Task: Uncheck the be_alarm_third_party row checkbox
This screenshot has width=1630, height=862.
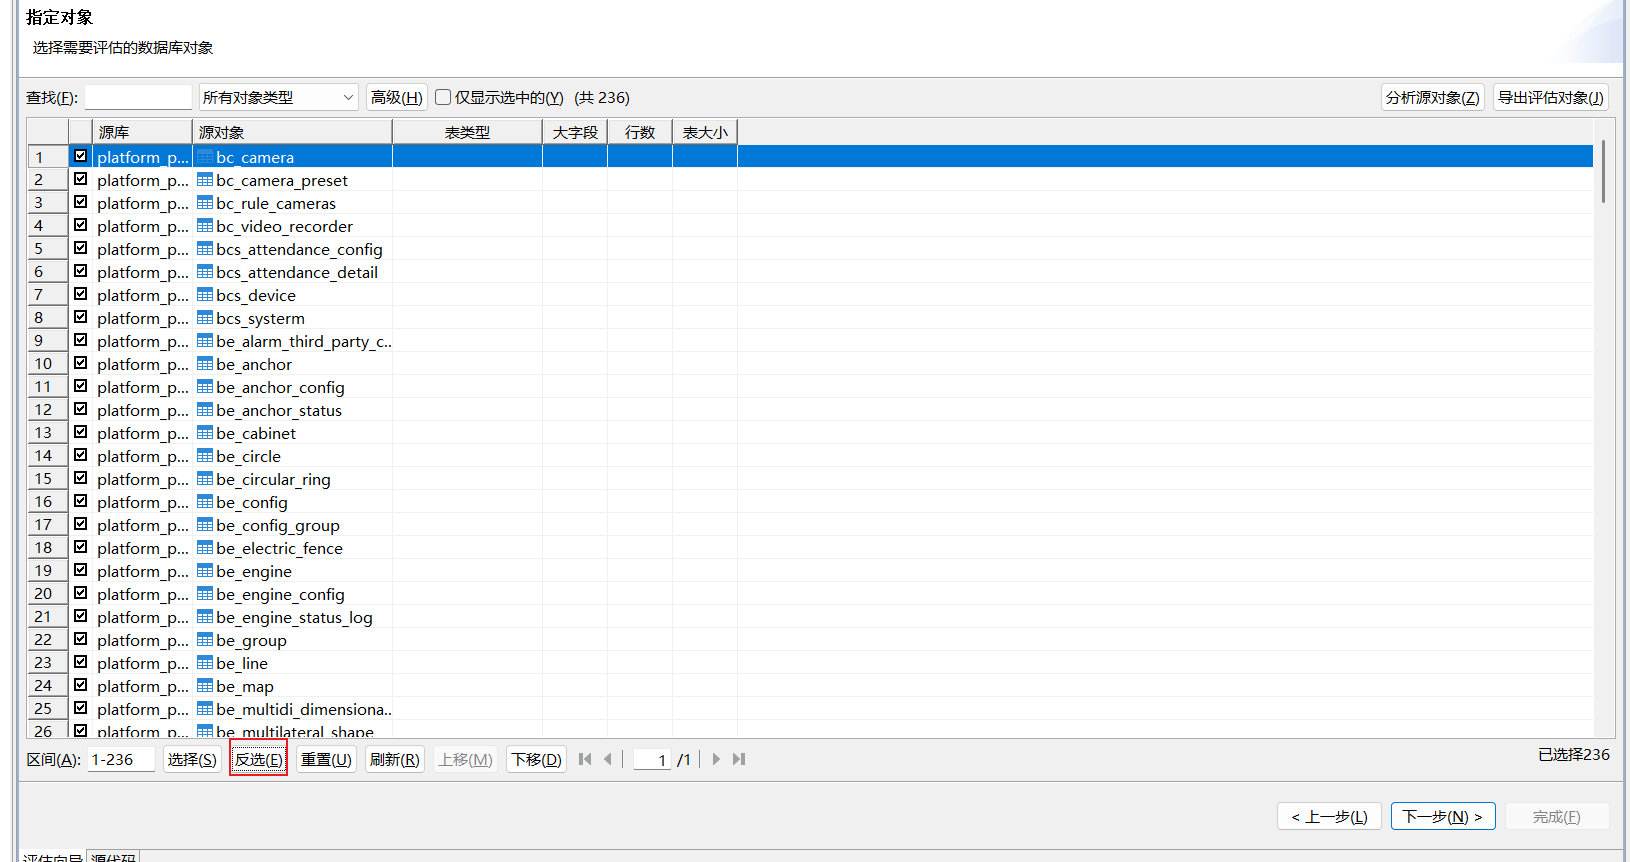Action: (80, 340)
